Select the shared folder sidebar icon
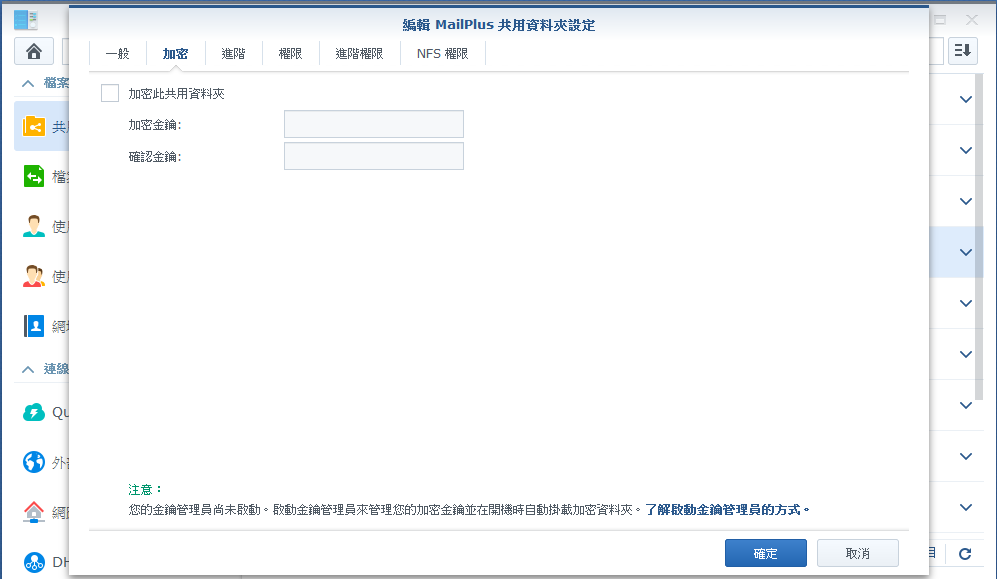 [34, 126]
